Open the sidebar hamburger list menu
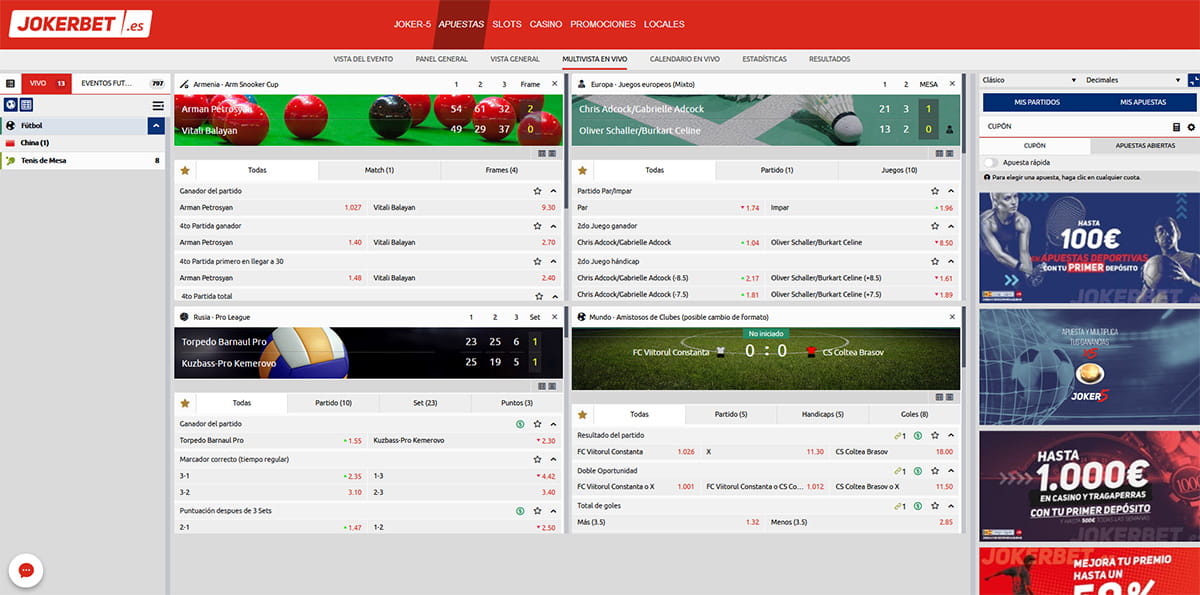 coord(158,105)
